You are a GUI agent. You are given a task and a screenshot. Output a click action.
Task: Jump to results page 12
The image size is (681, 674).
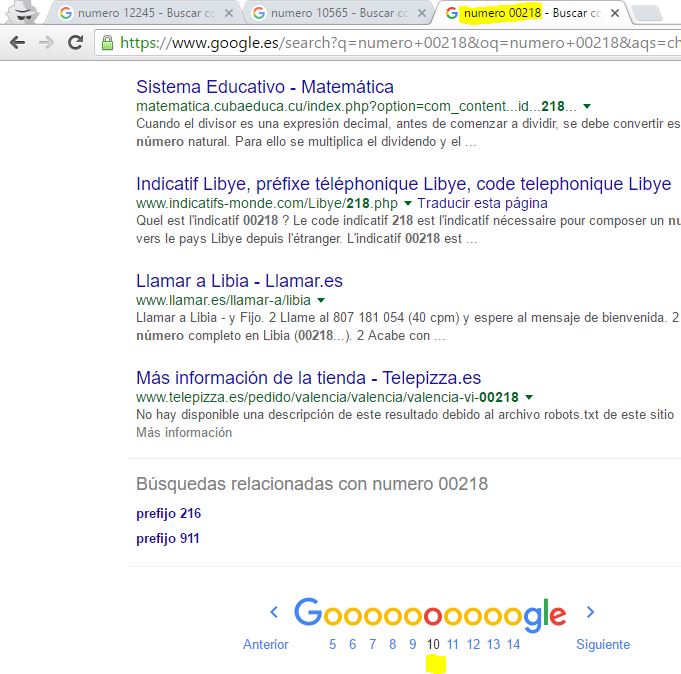coord(473,644)
